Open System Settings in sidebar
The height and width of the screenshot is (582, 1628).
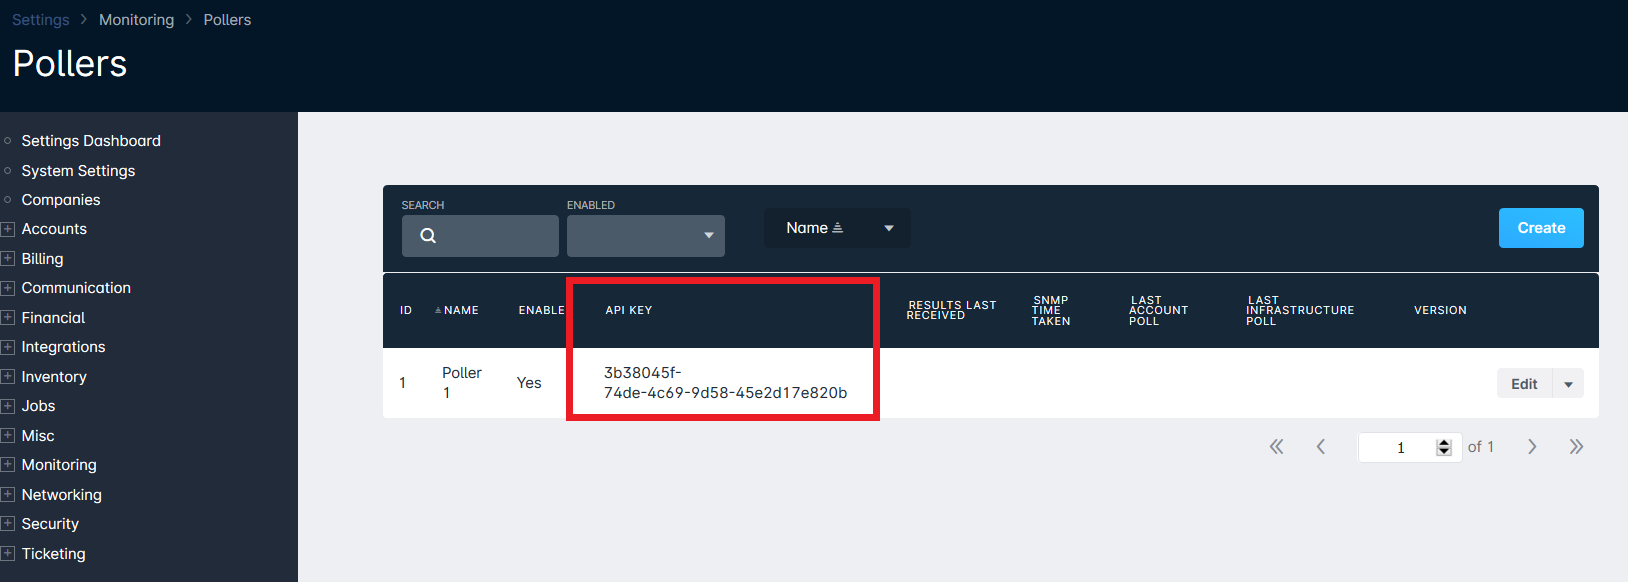point(78,171)
